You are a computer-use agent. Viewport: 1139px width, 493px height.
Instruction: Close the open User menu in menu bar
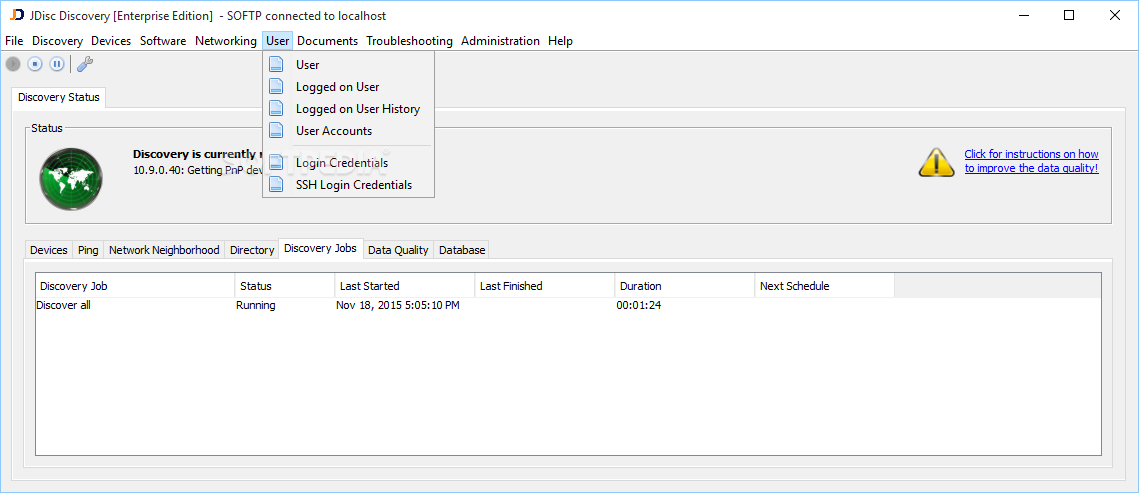click(277, 41)
